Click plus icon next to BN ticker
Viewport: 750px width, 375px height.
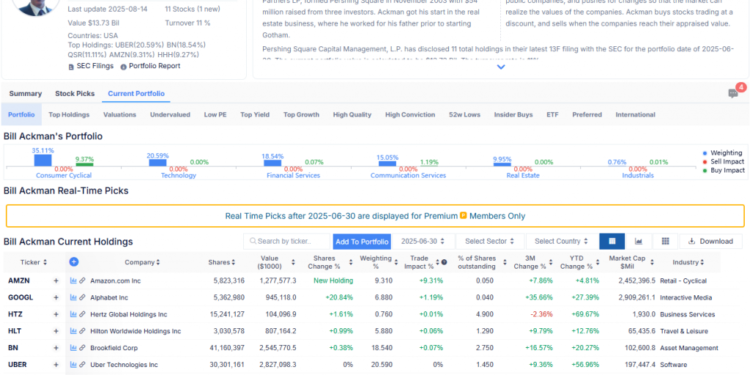(56, 348)
